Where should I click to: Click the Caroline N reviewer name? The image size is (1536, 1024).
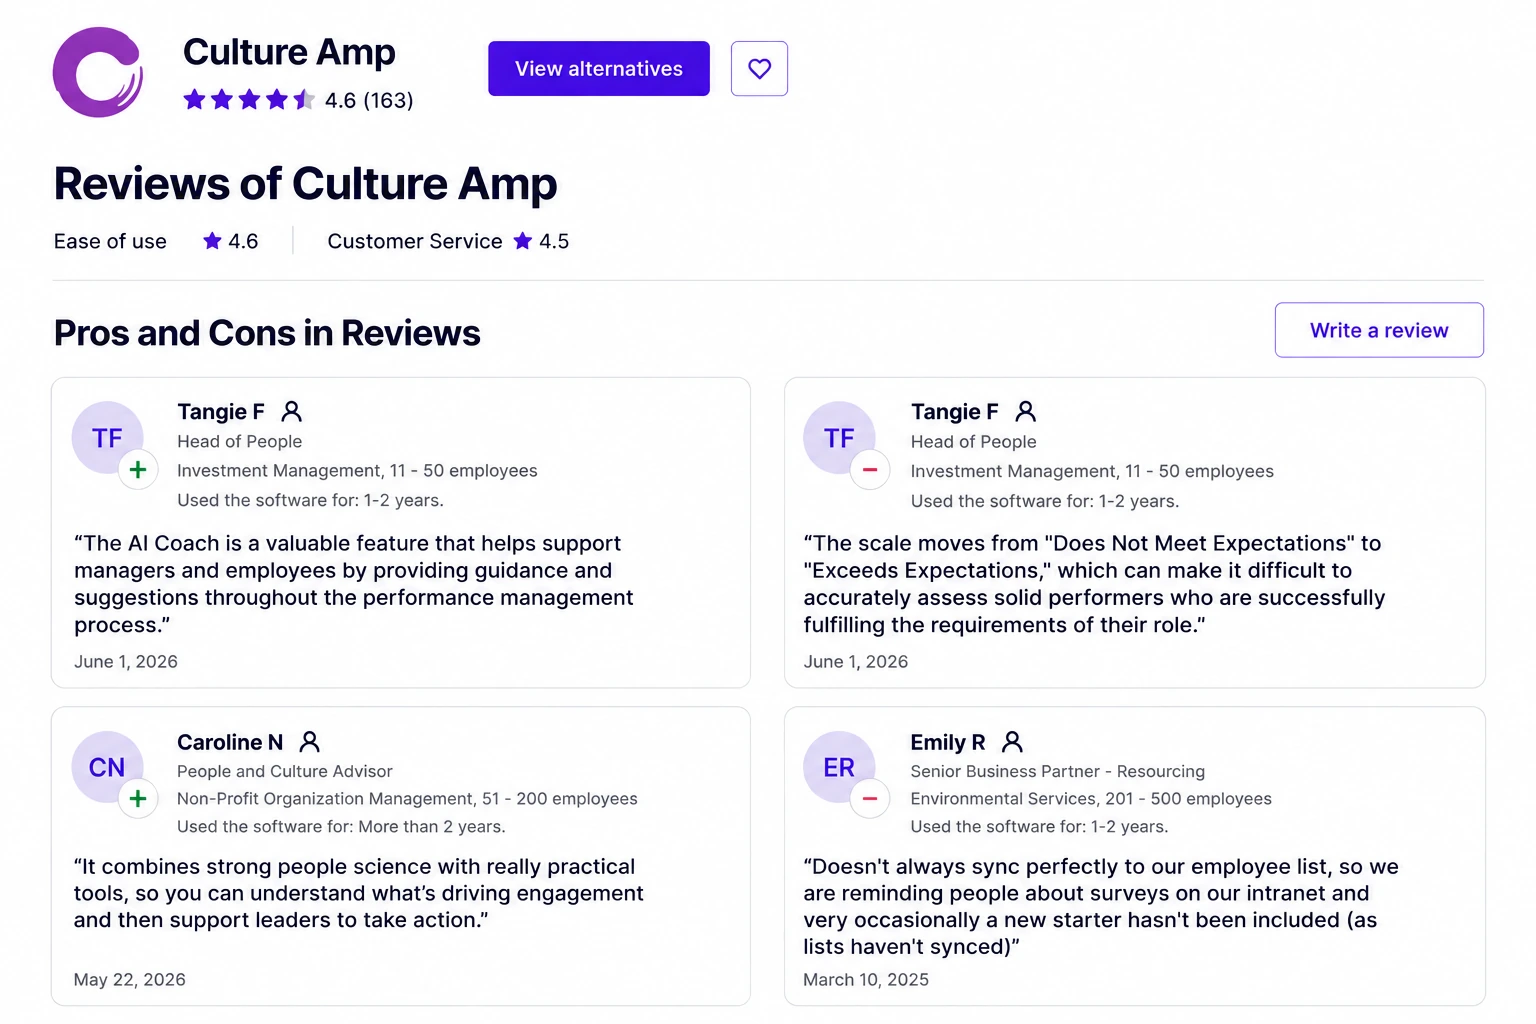click(x=230, y=742)
